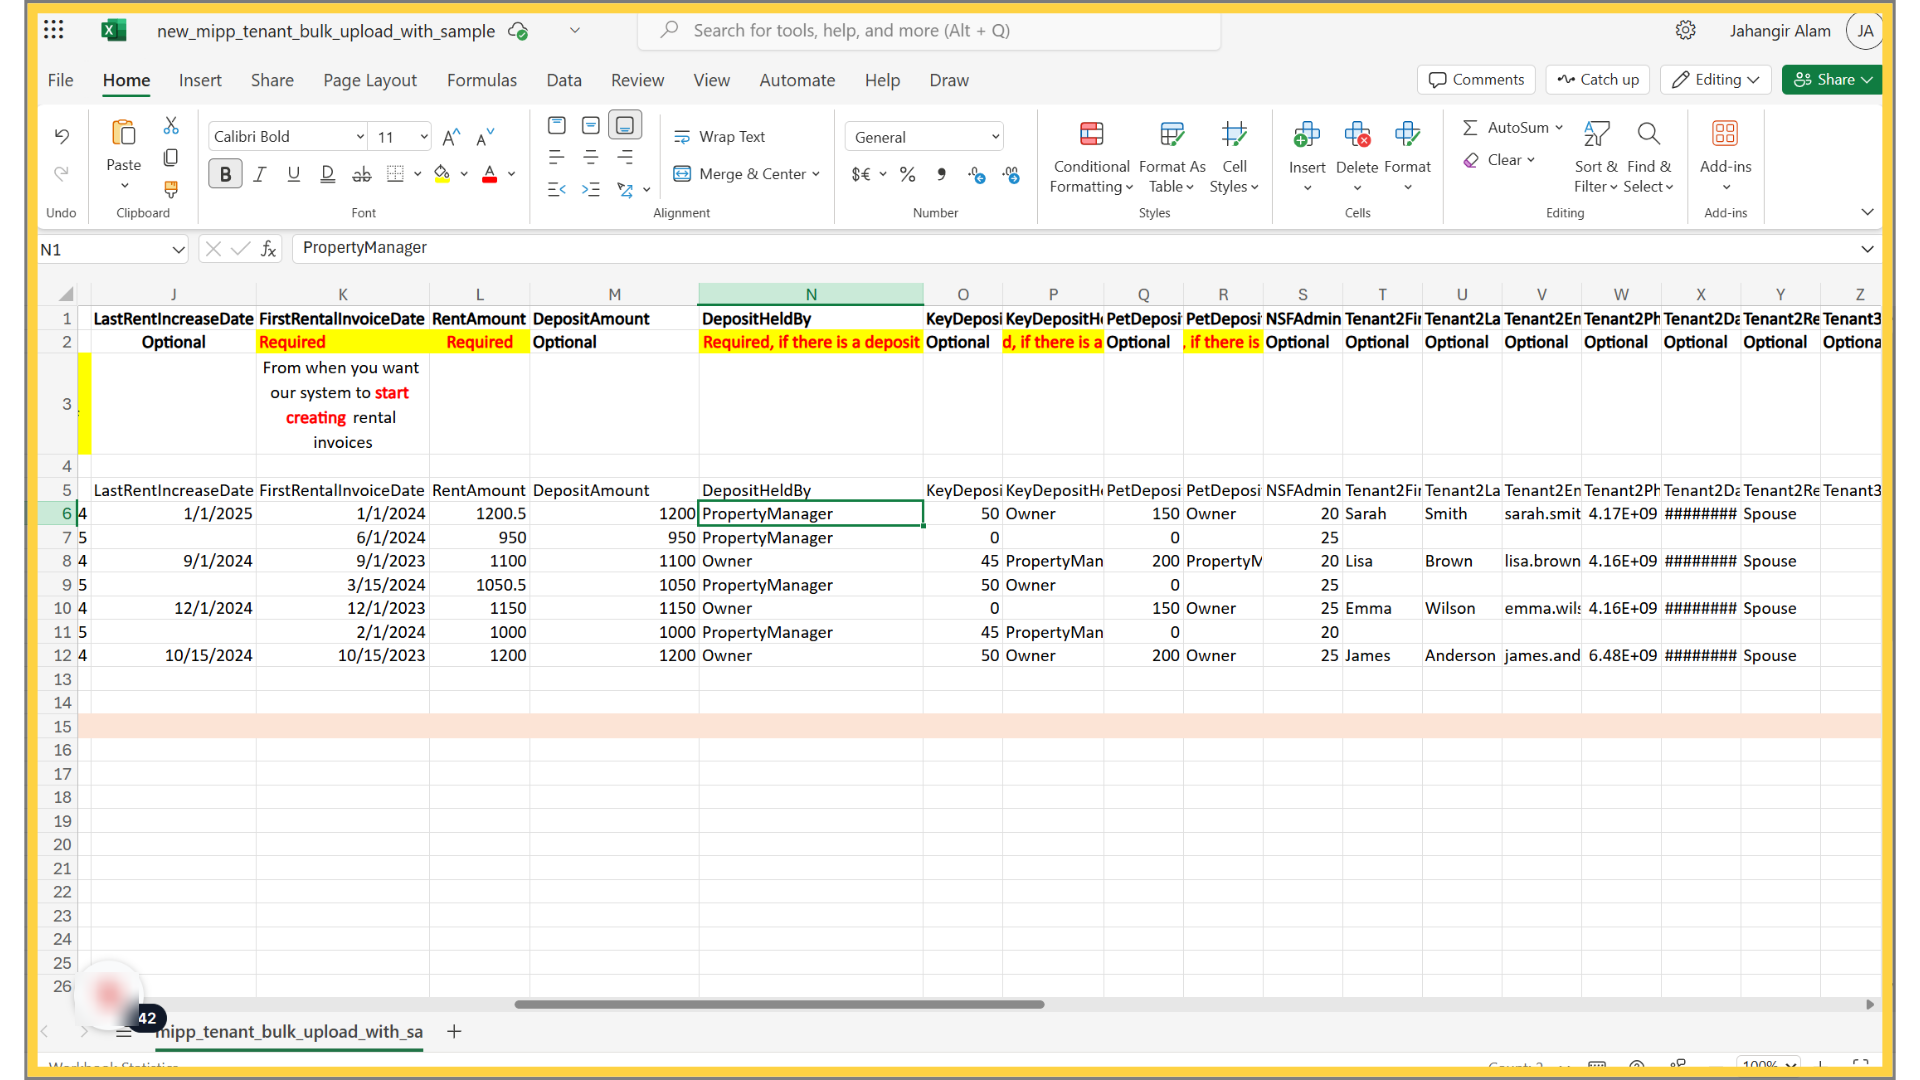Toggle Bottom Align button
Viewport: 1920px width, 1080px height.
(x=625, y=125)
